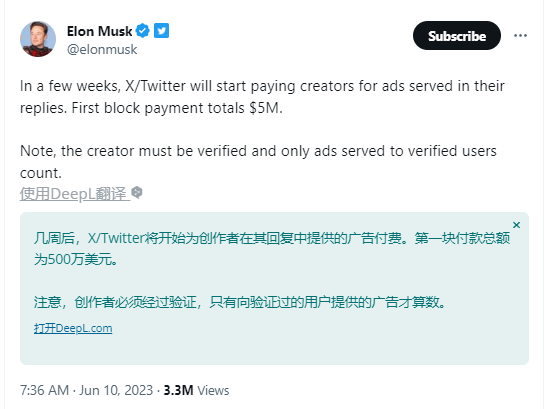
Task: Open Elon Musk's profile avatar photo
Action: coord(38,39)
